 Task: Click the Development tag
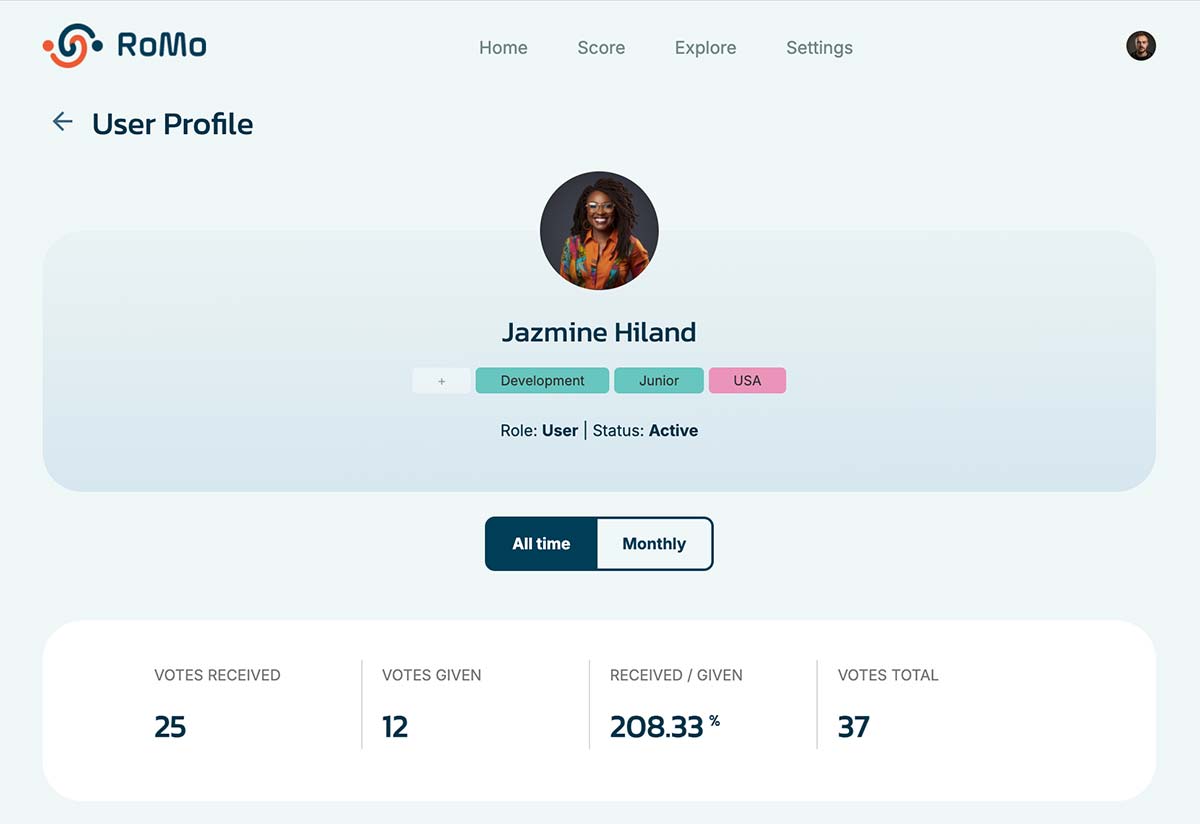click(542, 381)
